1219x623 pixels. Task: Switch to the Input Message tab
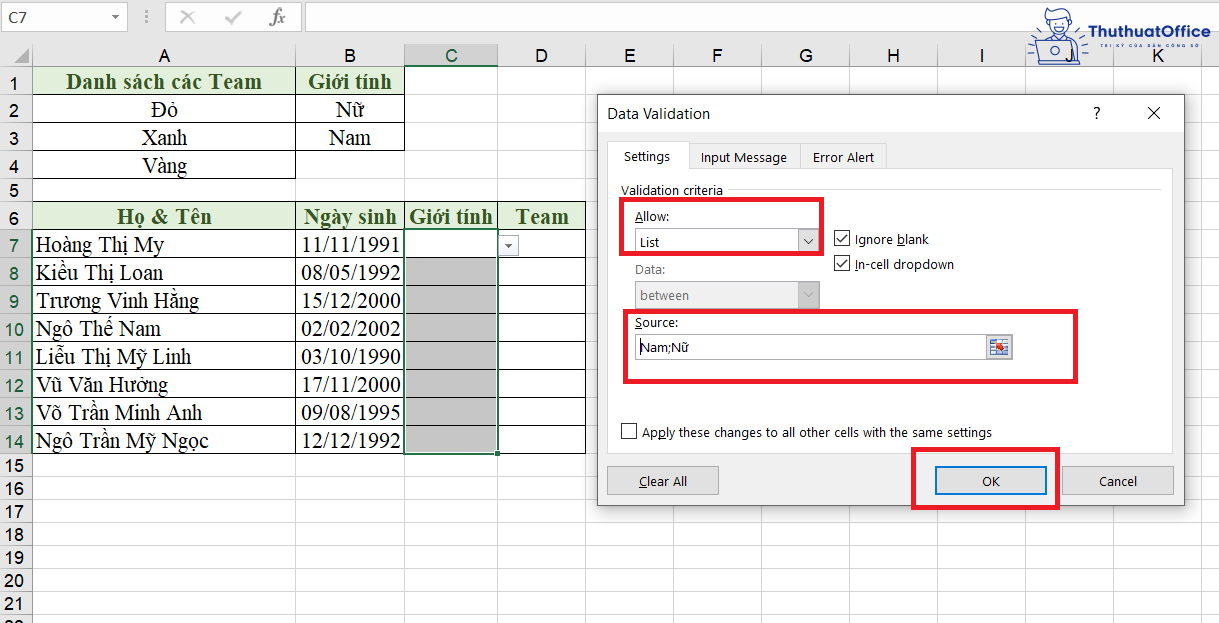pos(743,156)
